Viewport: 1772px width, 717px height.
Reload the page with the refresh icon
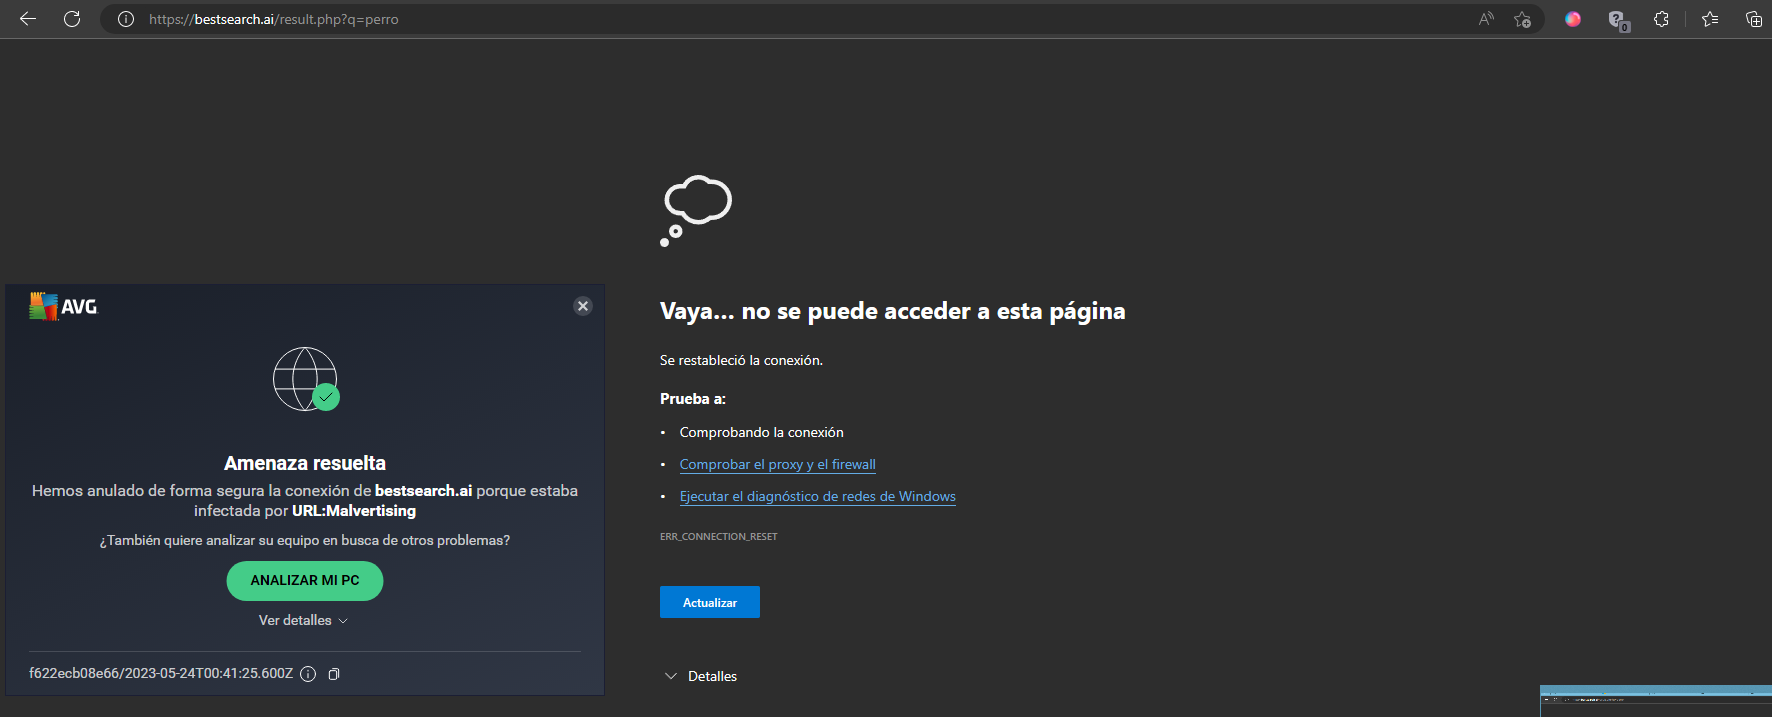[x=72, y=19]
